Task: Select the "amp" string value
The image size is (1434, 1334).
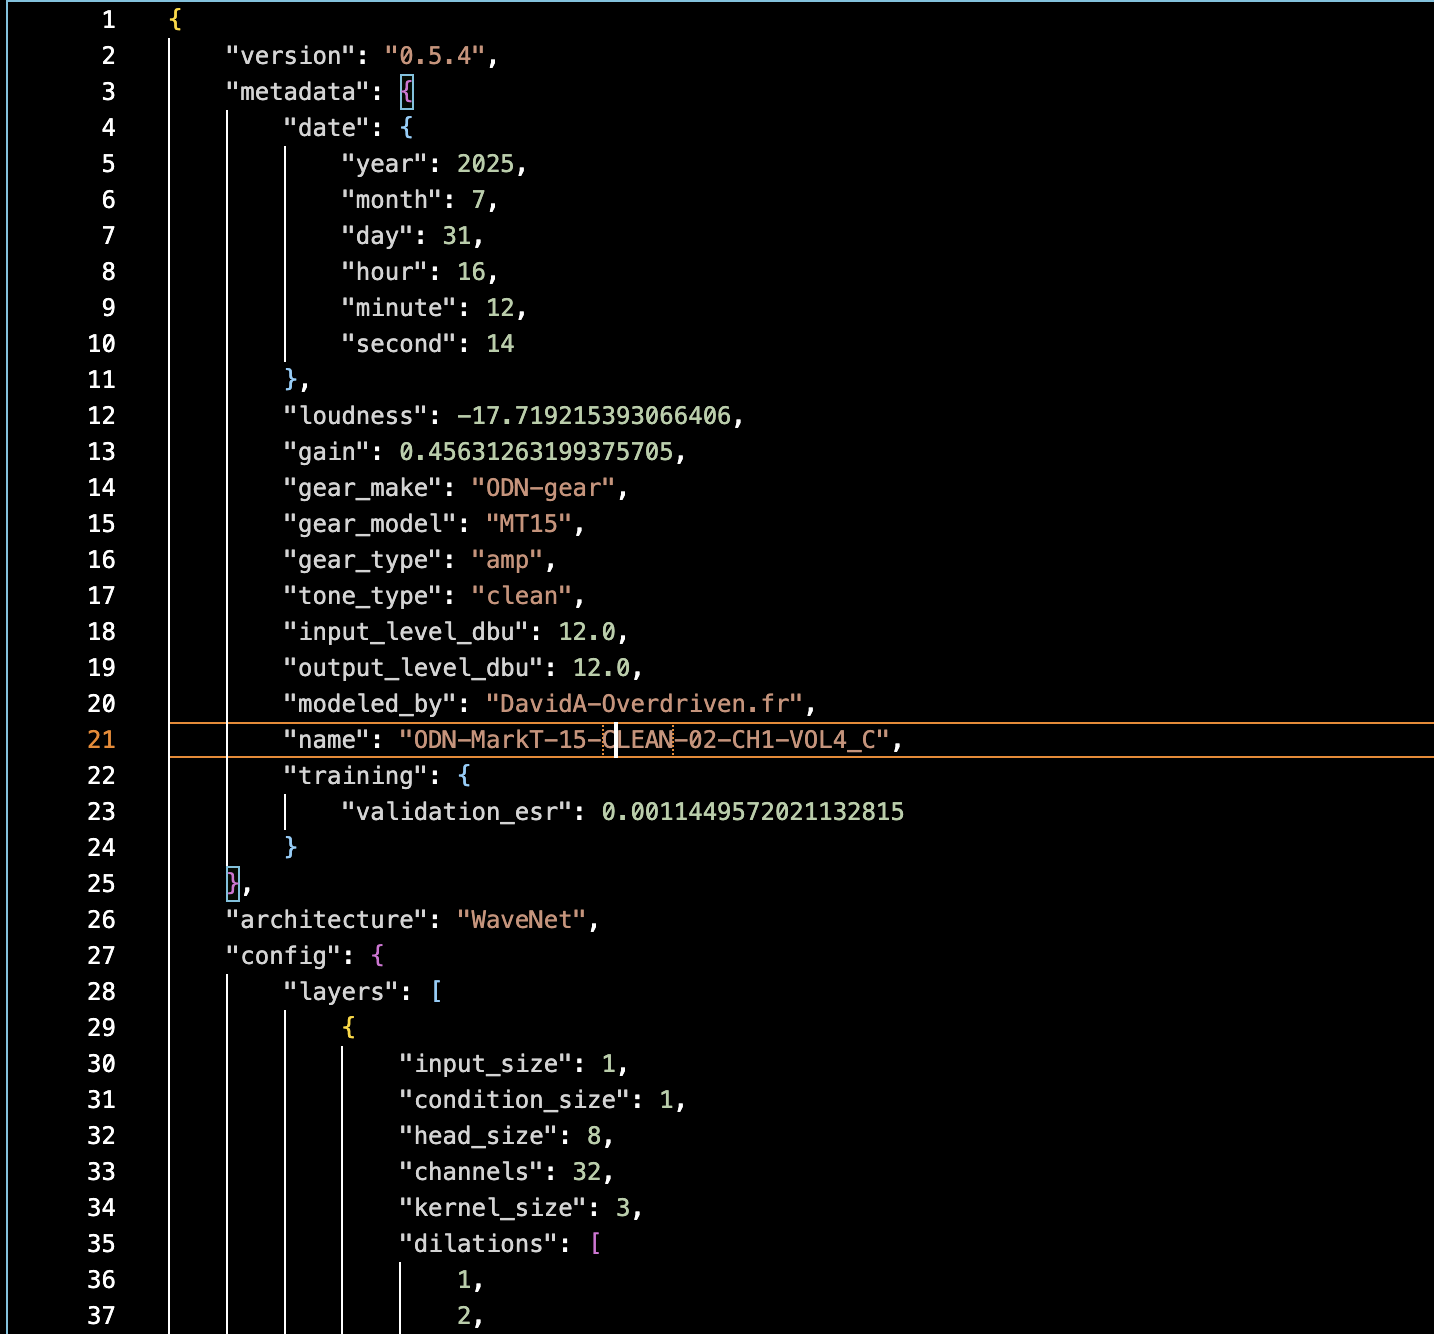Action: [507, 560]
